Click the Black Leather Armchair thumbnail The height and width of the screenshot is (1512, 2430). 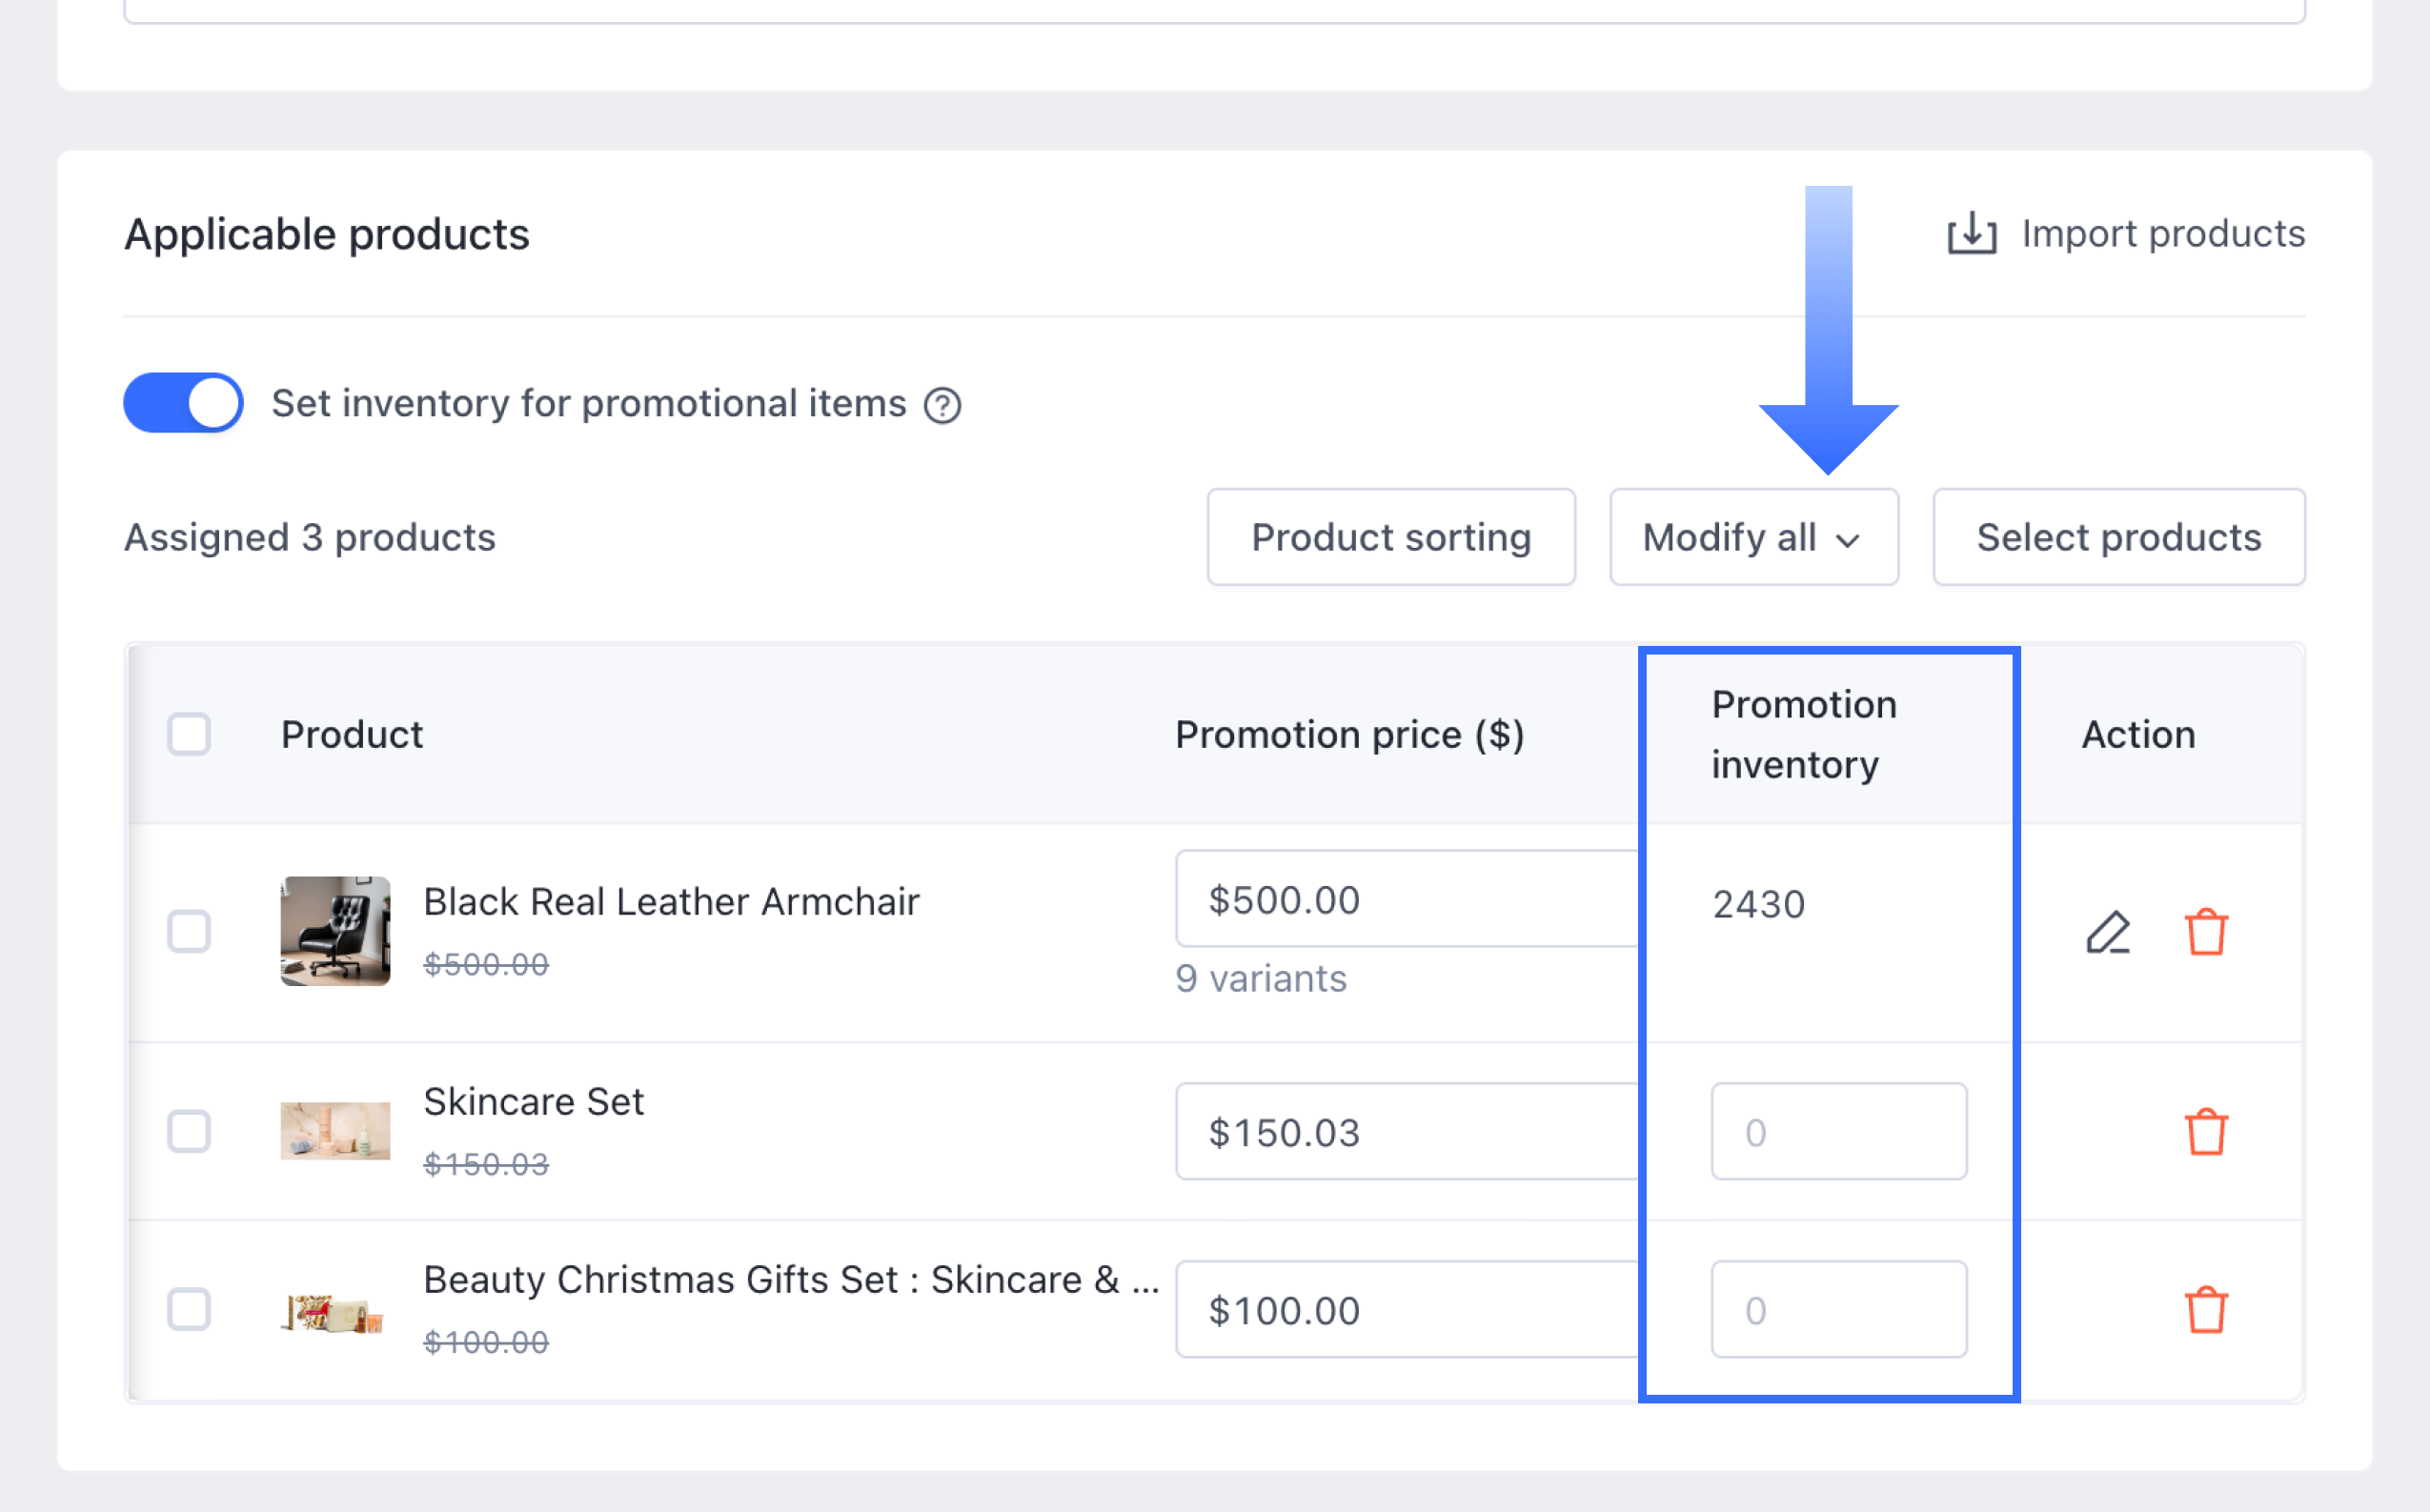335,931
